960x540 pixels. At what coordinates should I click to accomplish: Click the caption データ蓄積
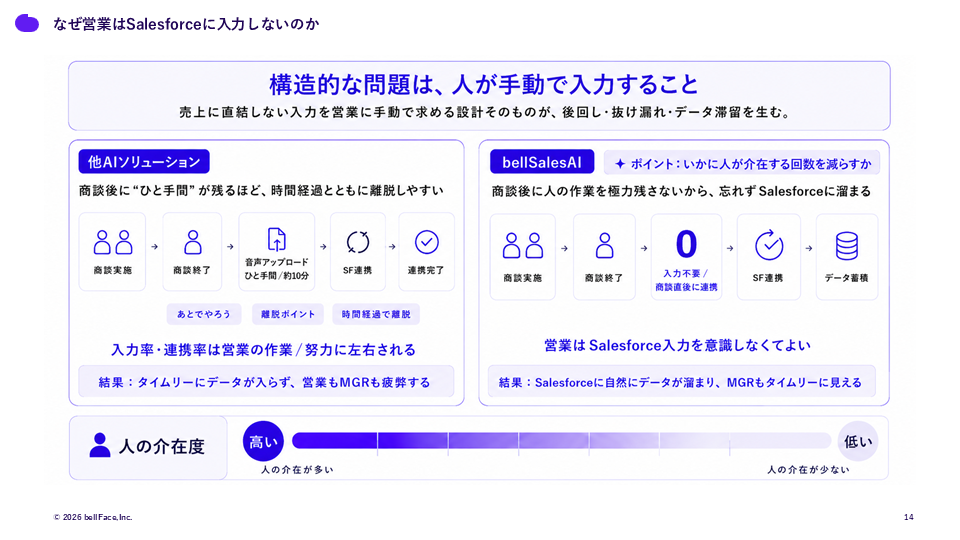pos(846,277)
